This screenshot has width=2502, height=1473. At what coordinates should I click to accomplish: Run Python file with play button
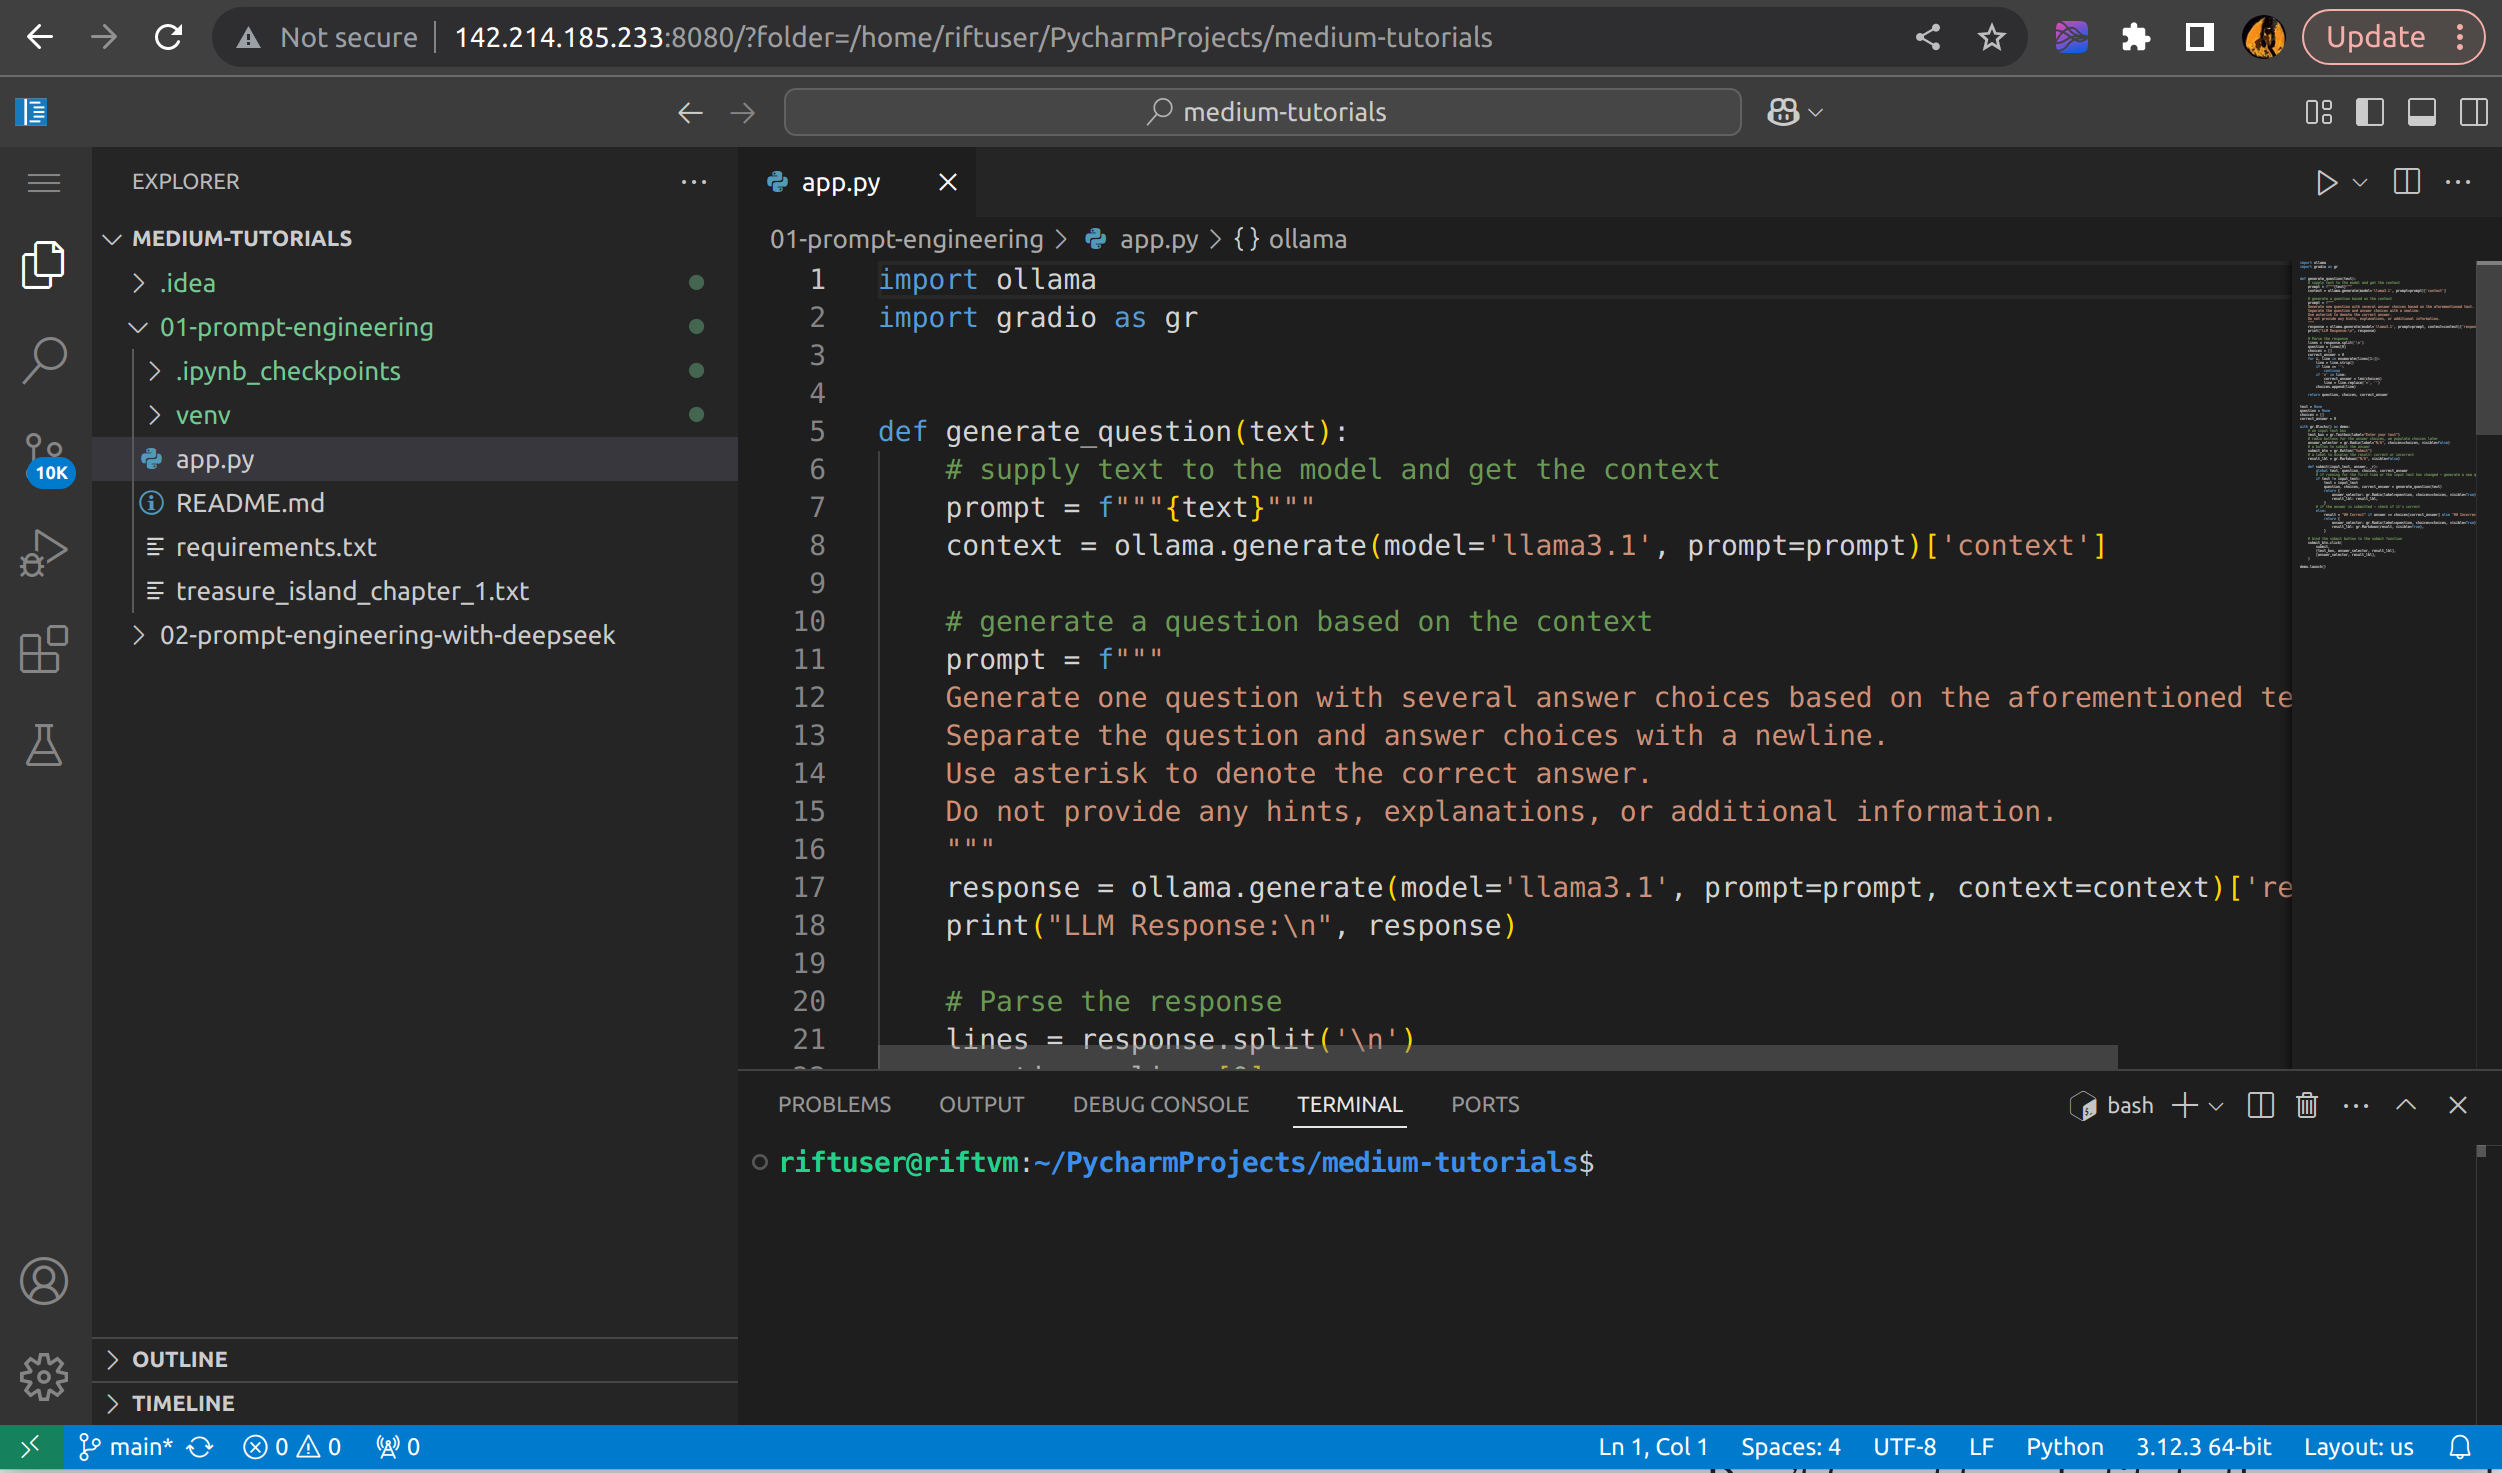coord(2326,183)
